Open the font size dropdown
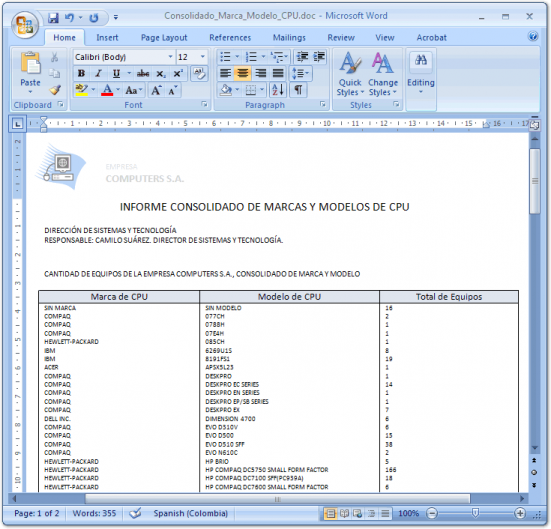This screenshot has width=551, height=529. pyautogui.click(x=203, y=57)
